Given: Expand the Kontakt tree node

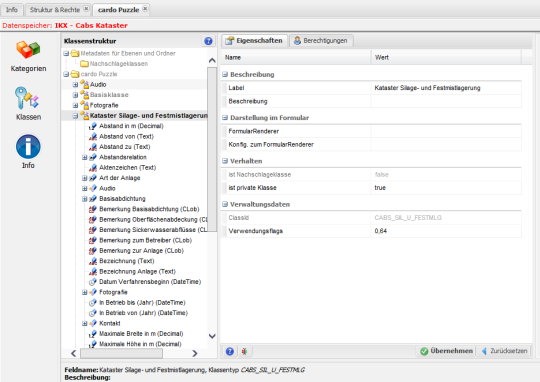Looking at the screenshot, I should pos(84,323).
